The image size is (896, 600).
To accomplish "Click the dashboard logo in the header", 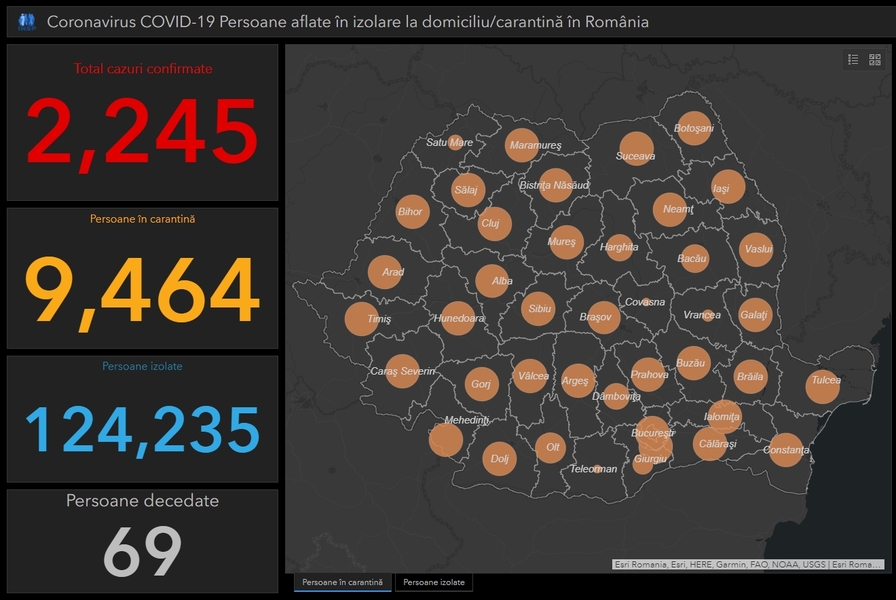I will (x=27, y=21).
